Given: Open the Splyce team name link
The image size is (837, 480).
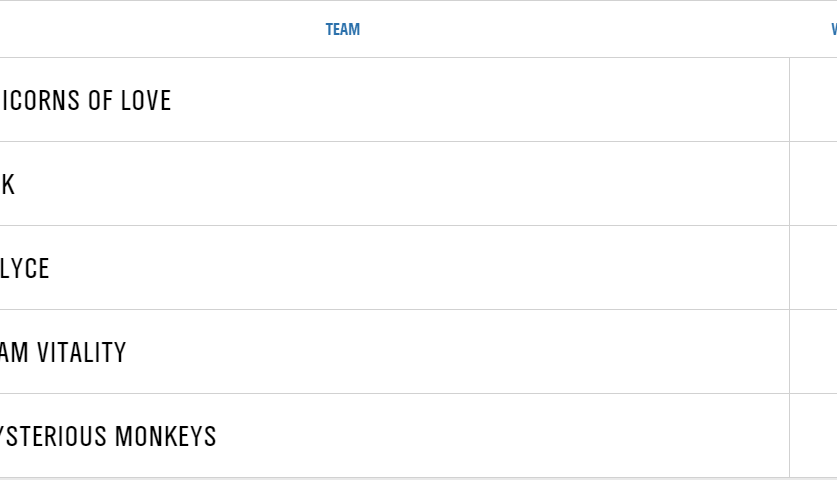Looking at the screenshot, I should [25, 268].
